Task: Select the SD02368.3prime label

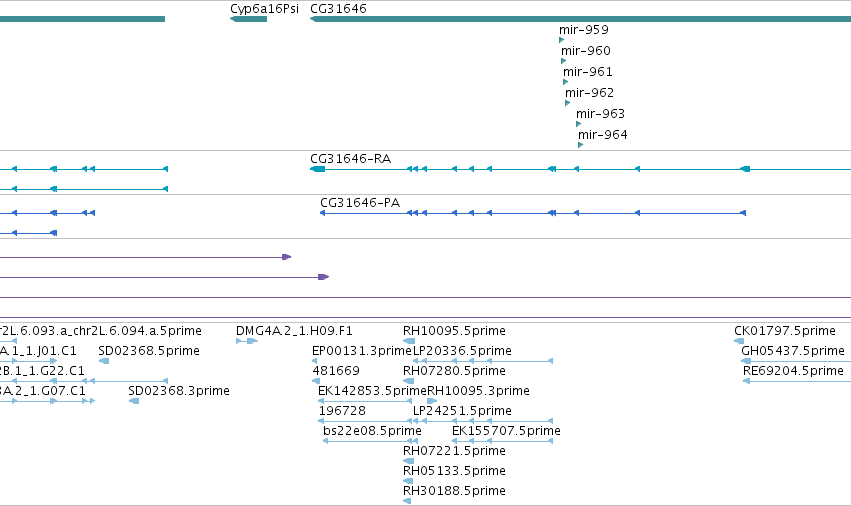Action: pos(179,391)
